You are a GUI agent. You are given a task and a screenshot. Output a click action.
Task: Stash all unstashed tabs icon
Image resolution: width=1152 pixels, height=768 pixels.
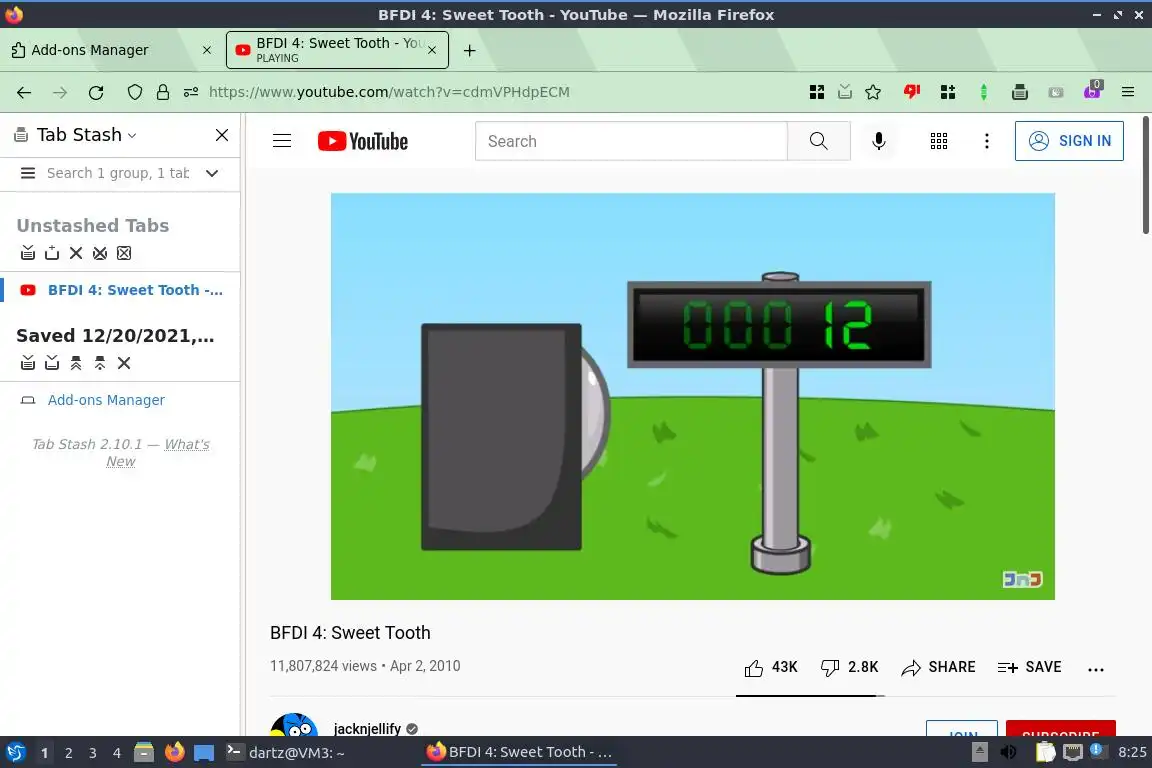[x=28, y=253]
